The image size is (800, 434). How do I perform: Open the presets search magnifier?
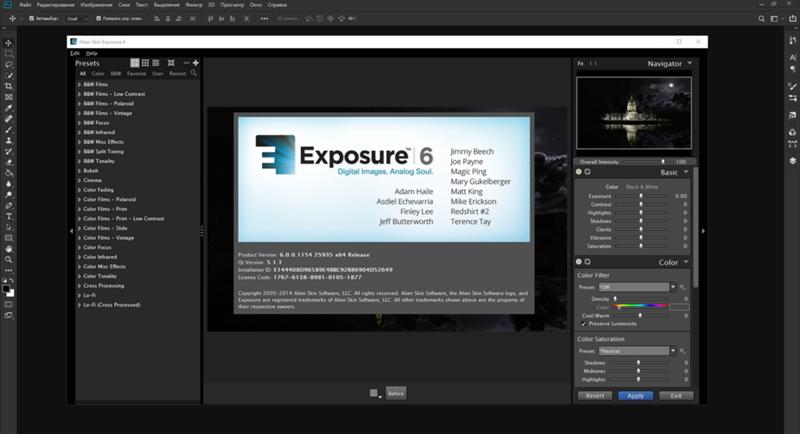click(194, 73)
